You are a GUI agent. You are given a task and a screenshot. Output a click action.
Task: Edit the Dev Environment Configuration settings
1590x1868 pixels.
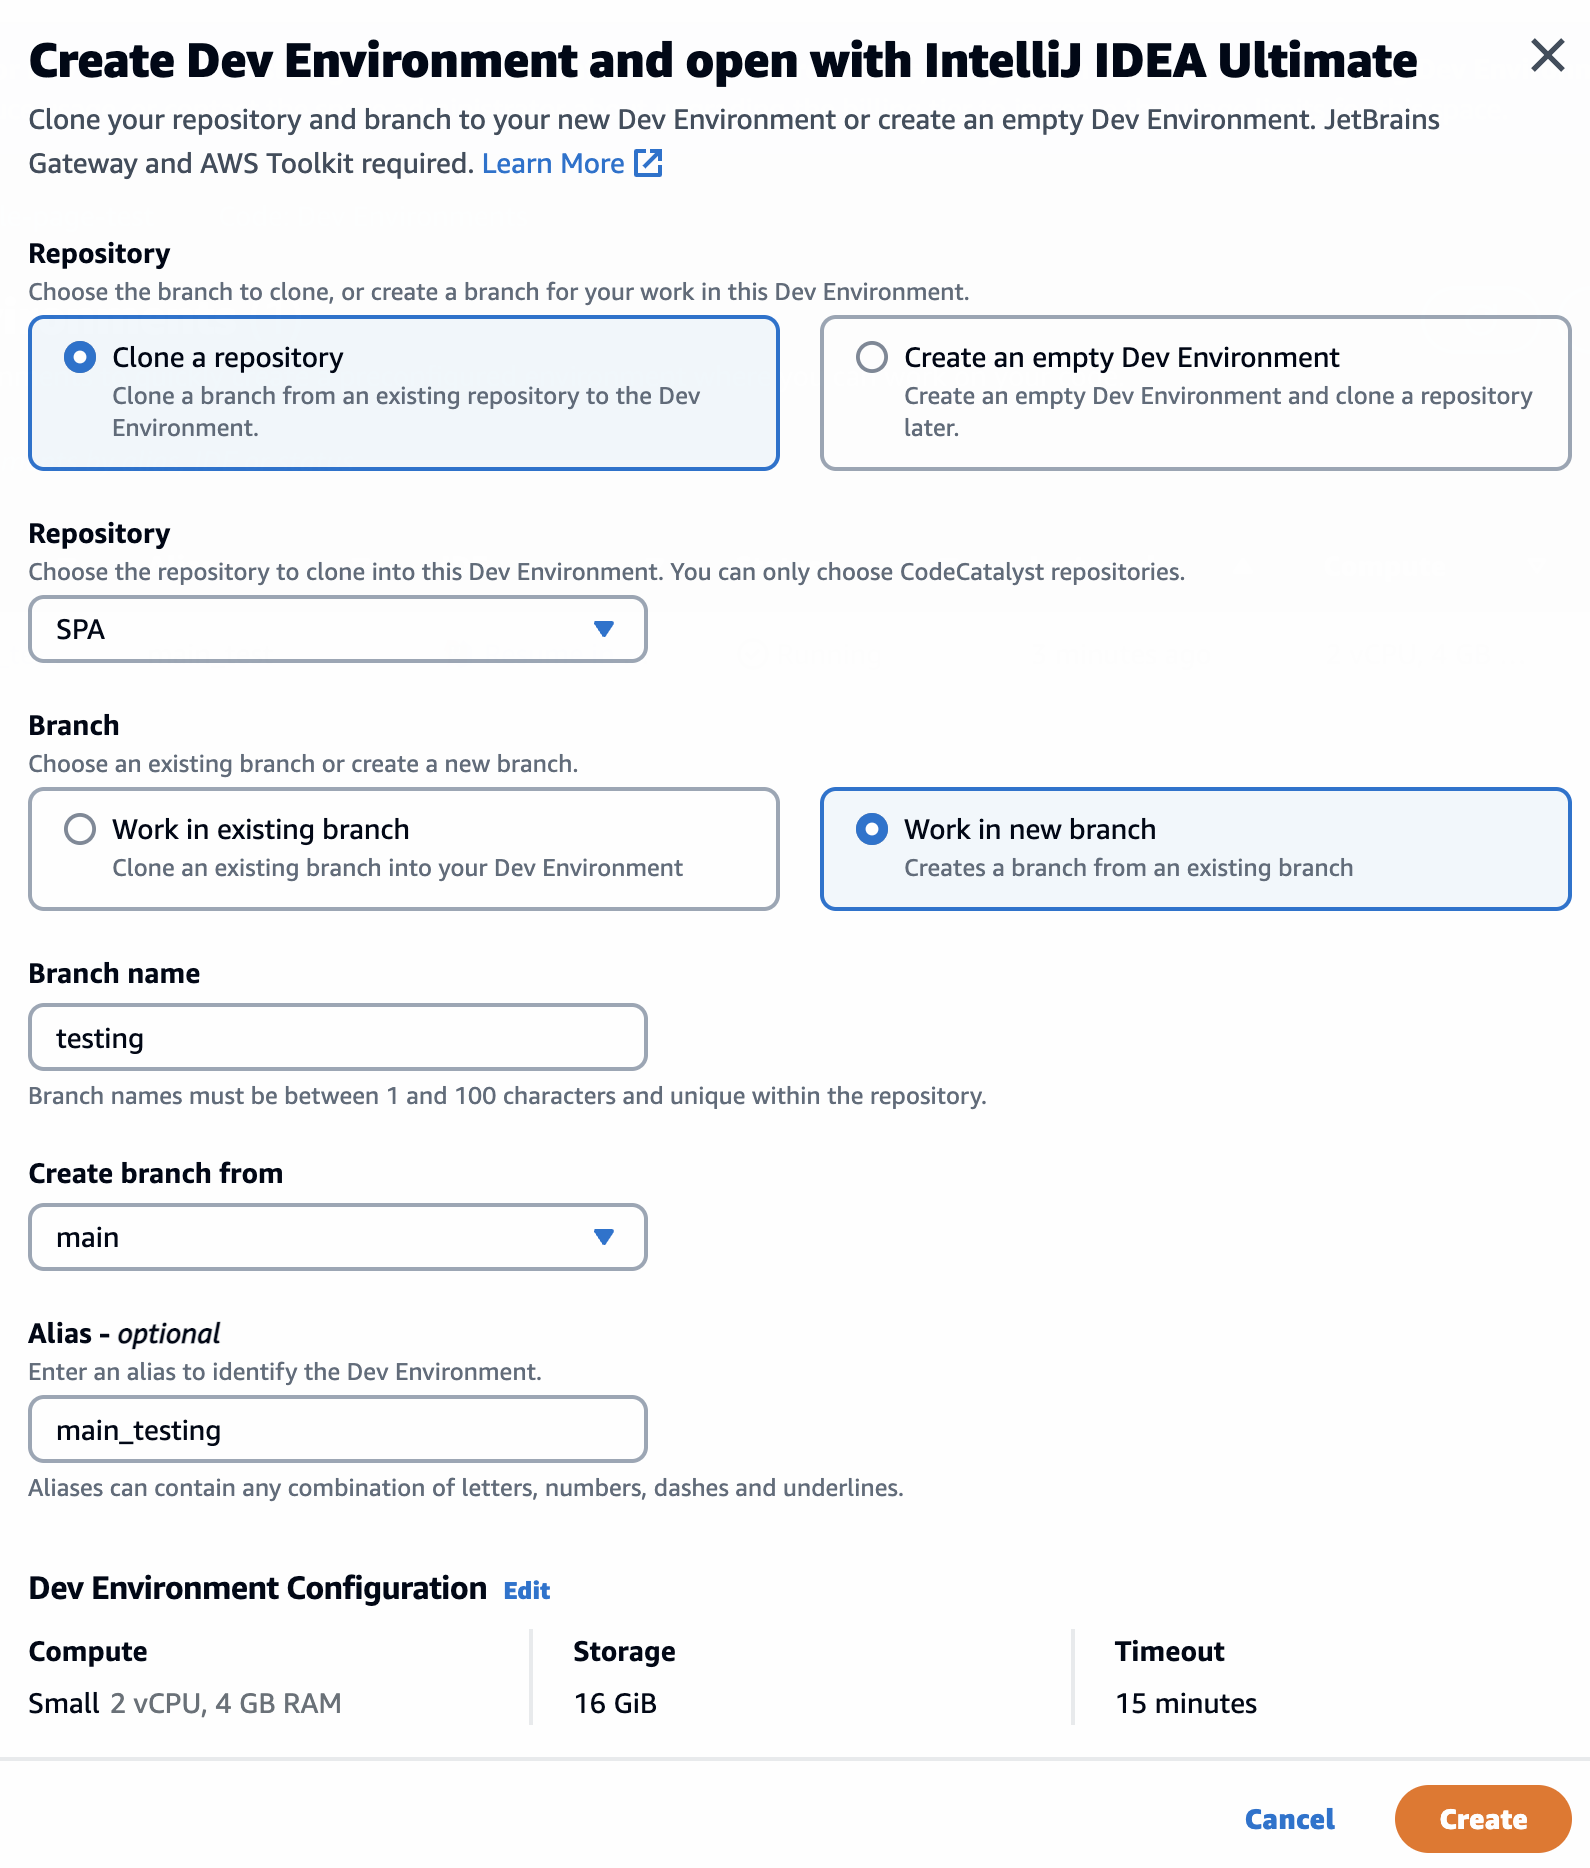tap(526, 1590)
